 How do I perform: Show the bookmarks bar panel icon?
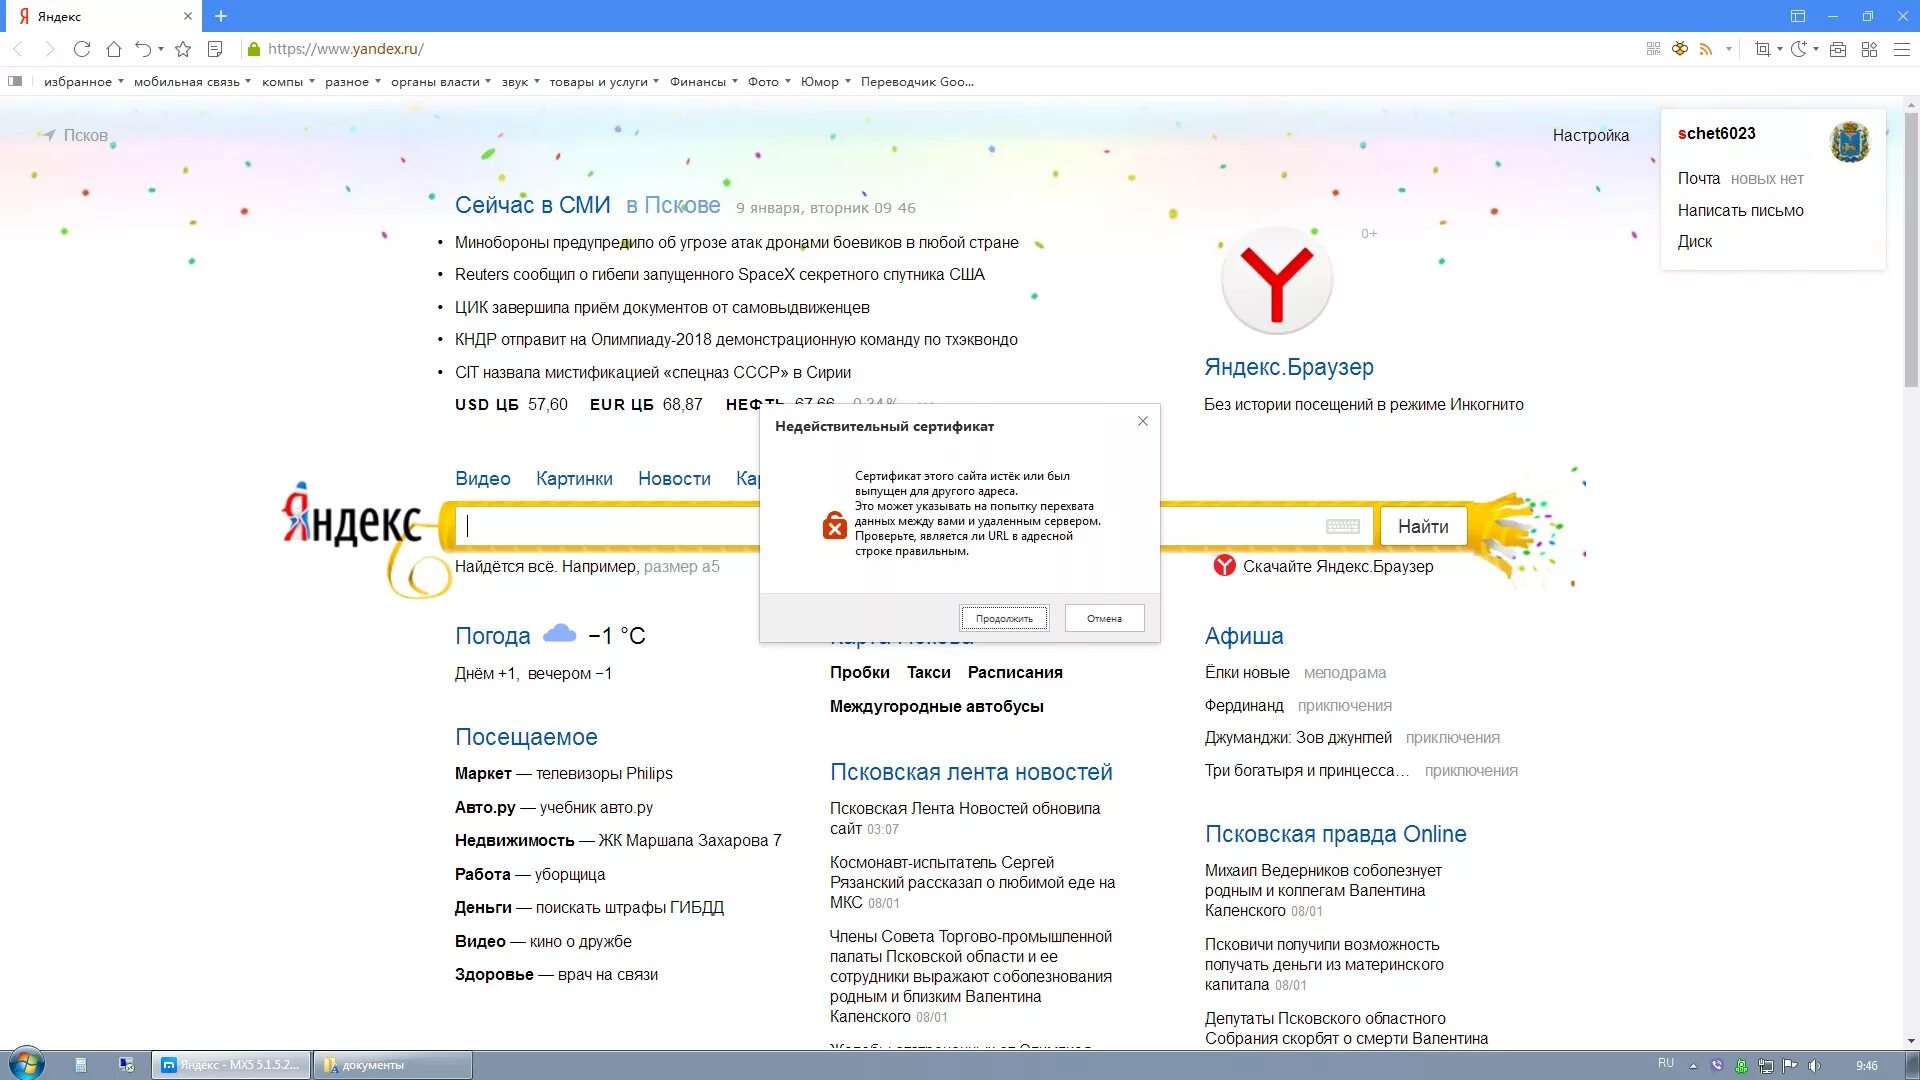click(15, 81)
